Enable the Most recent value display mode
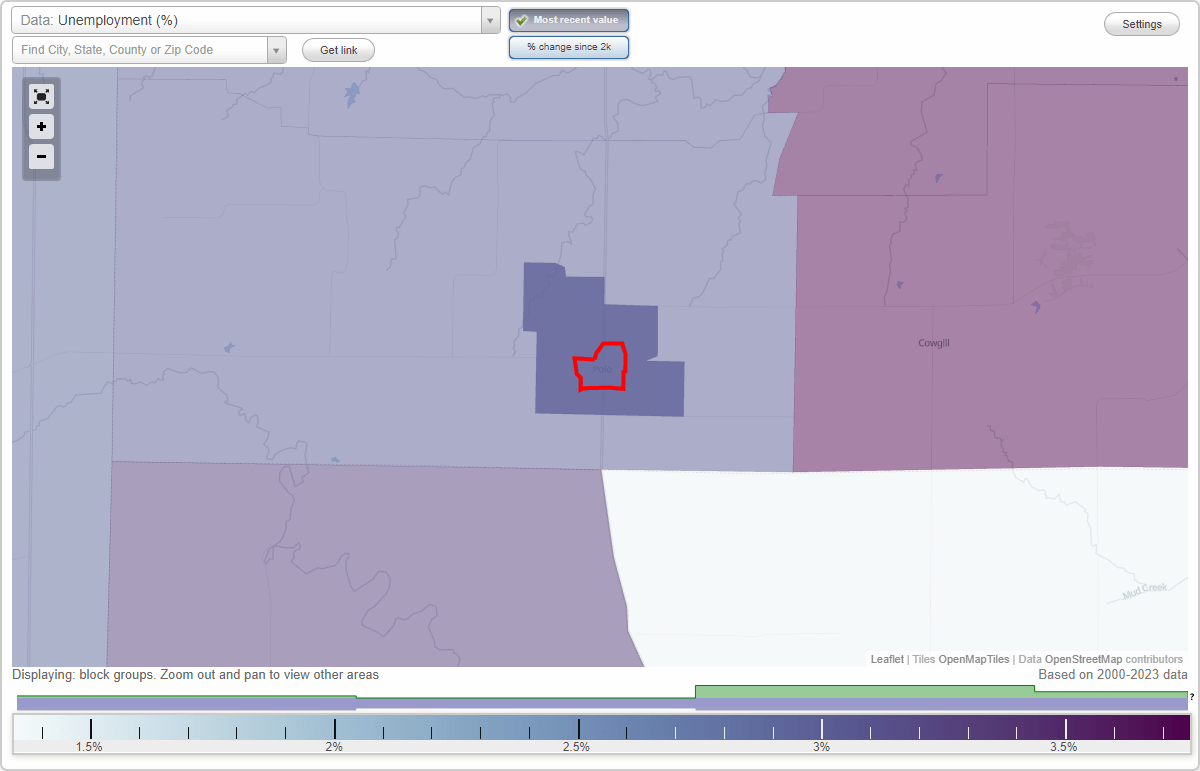Screen dimensions: 1200x771 click(569, 19)
